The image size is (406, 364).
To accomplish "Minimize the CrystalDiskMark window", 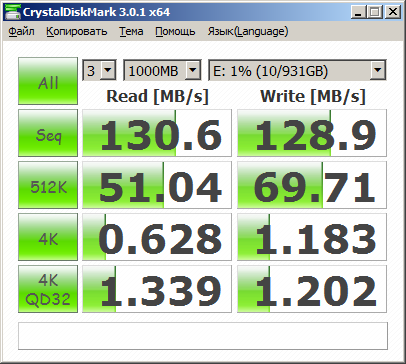I will 359,13.
